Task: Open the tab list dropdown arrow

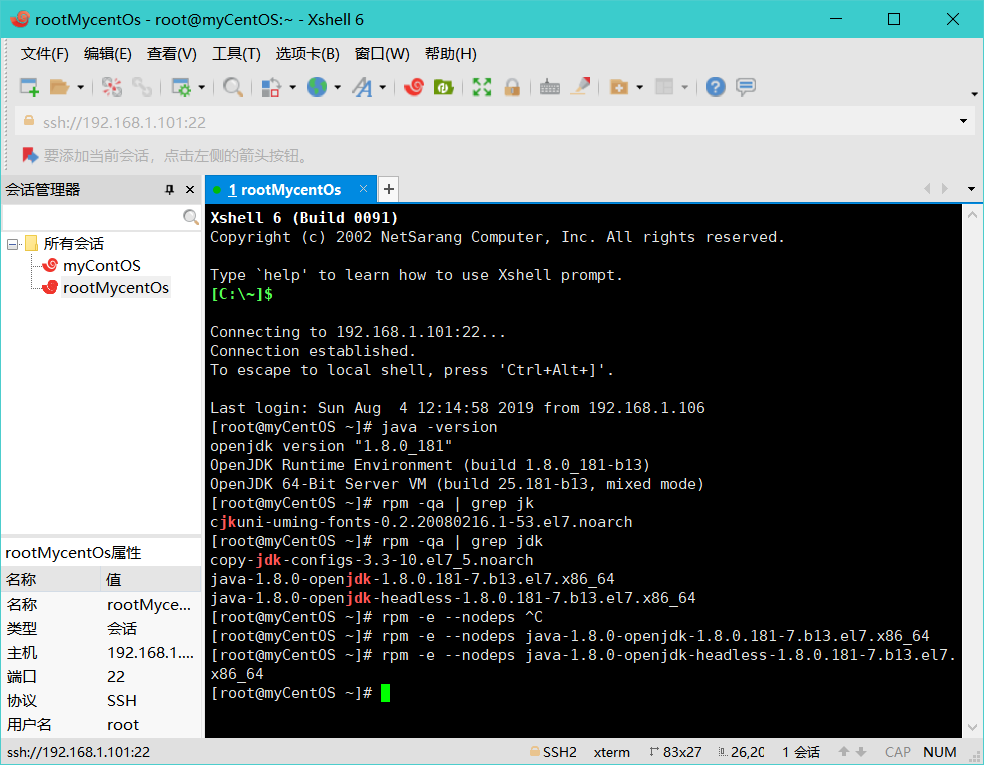Action: [971, 189]
